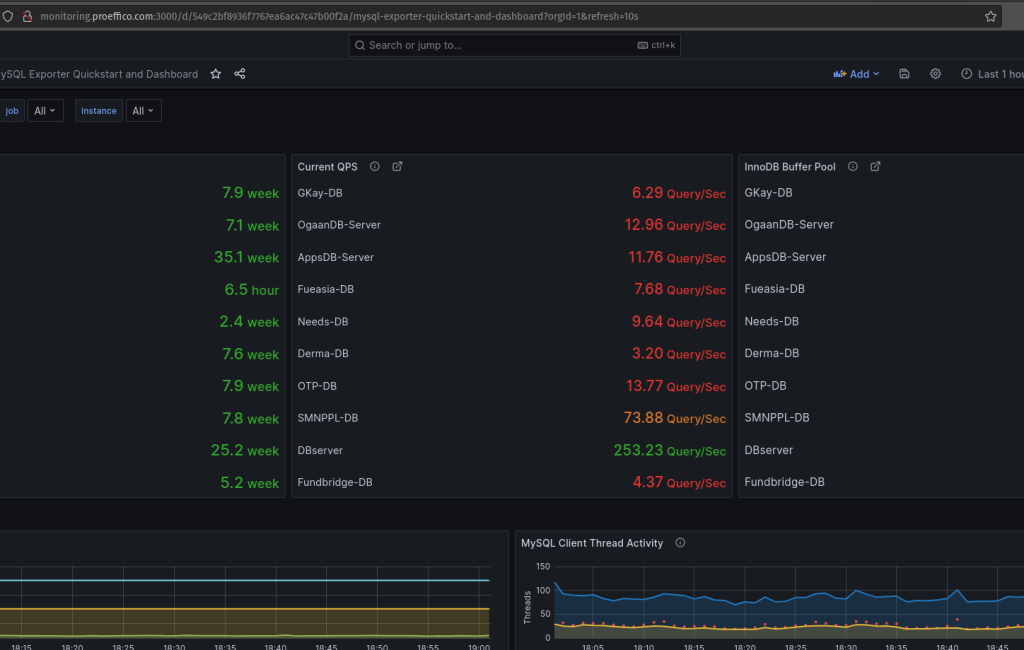The image size is (1024, 650).
Task: Mark dashboard as favorite with star icon
Action: click(215, 74)
